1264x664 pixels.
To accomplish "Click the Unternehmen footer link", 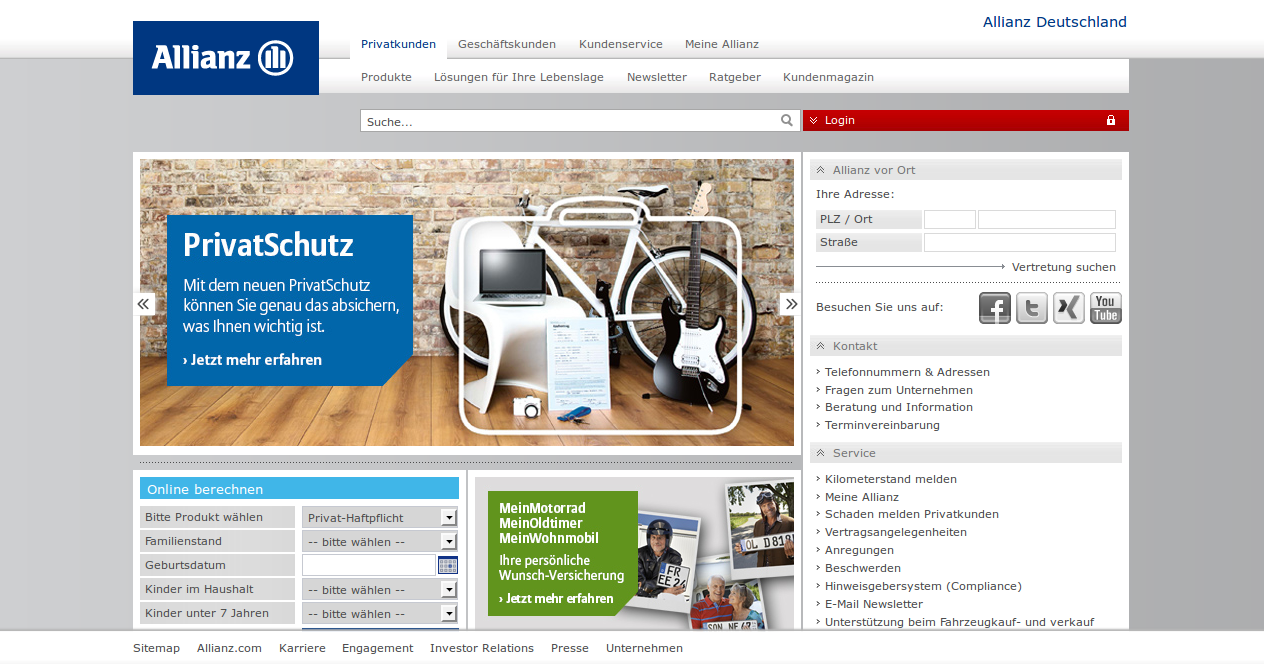I will click(644, 648).
